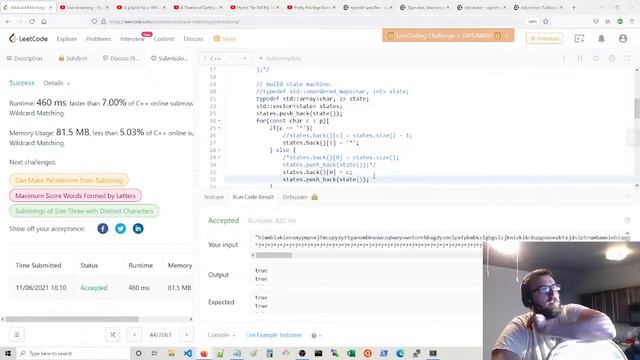Open Maximum Score Words Formed by Letters
This screenshot has height=360, width=640.
[x=75, y=196]
